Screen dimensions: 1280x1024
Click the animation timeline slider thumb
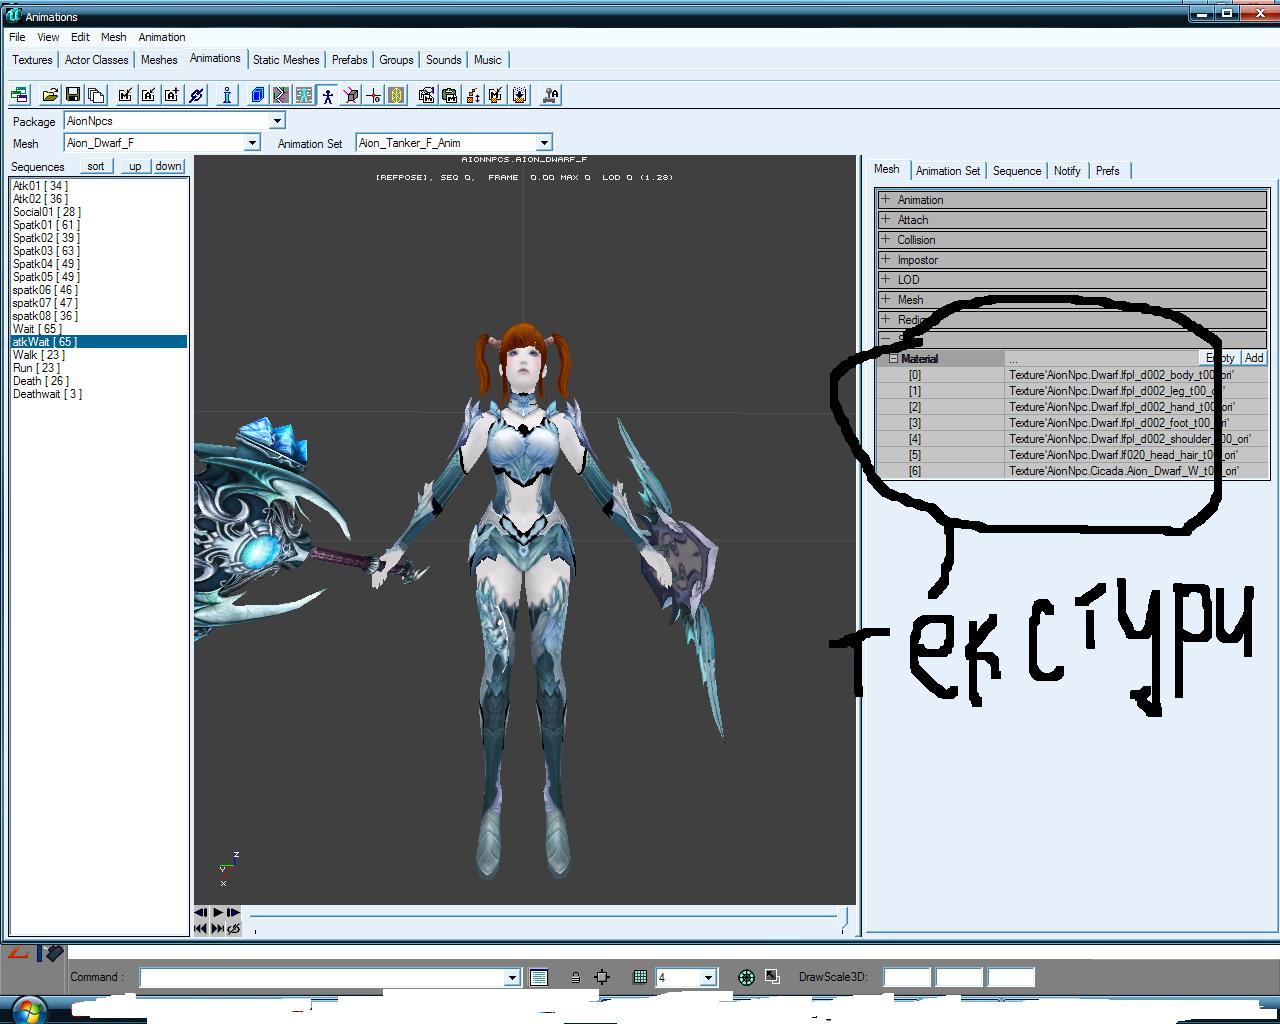click(x=845, y=918)
